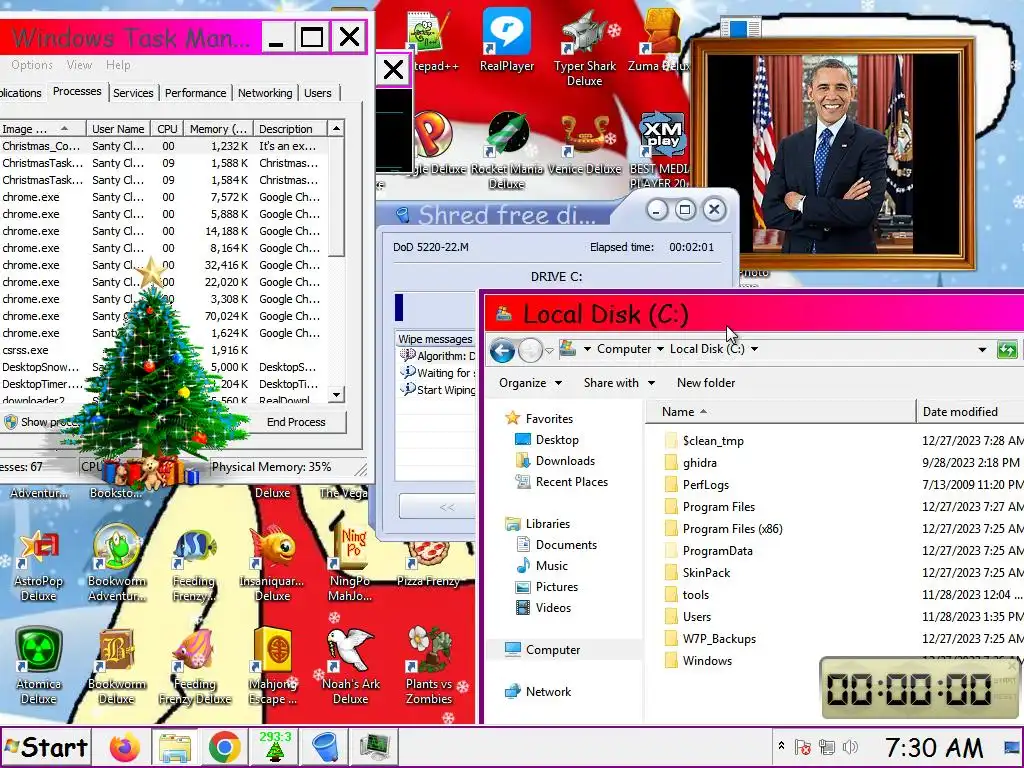Switch to Processes tab
Screen dimensions: 1024x768
[x=77, y=91]
